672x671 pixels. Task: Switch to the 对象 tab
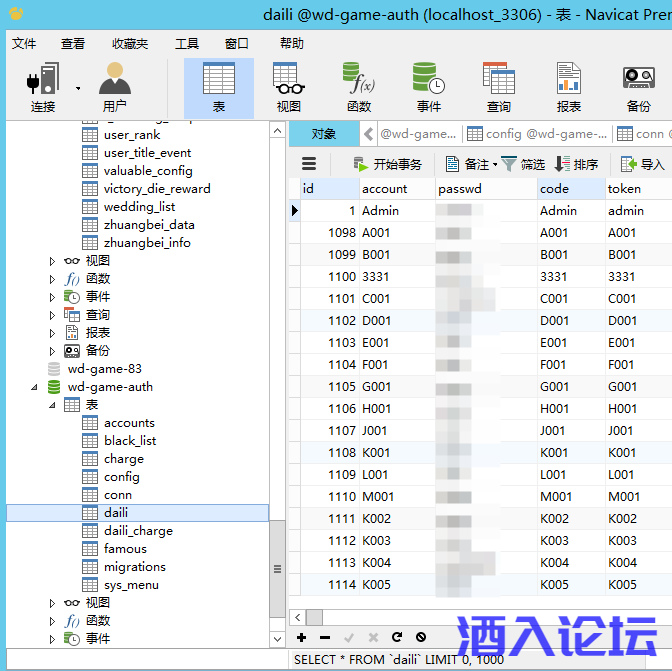(x=324, y=134)
